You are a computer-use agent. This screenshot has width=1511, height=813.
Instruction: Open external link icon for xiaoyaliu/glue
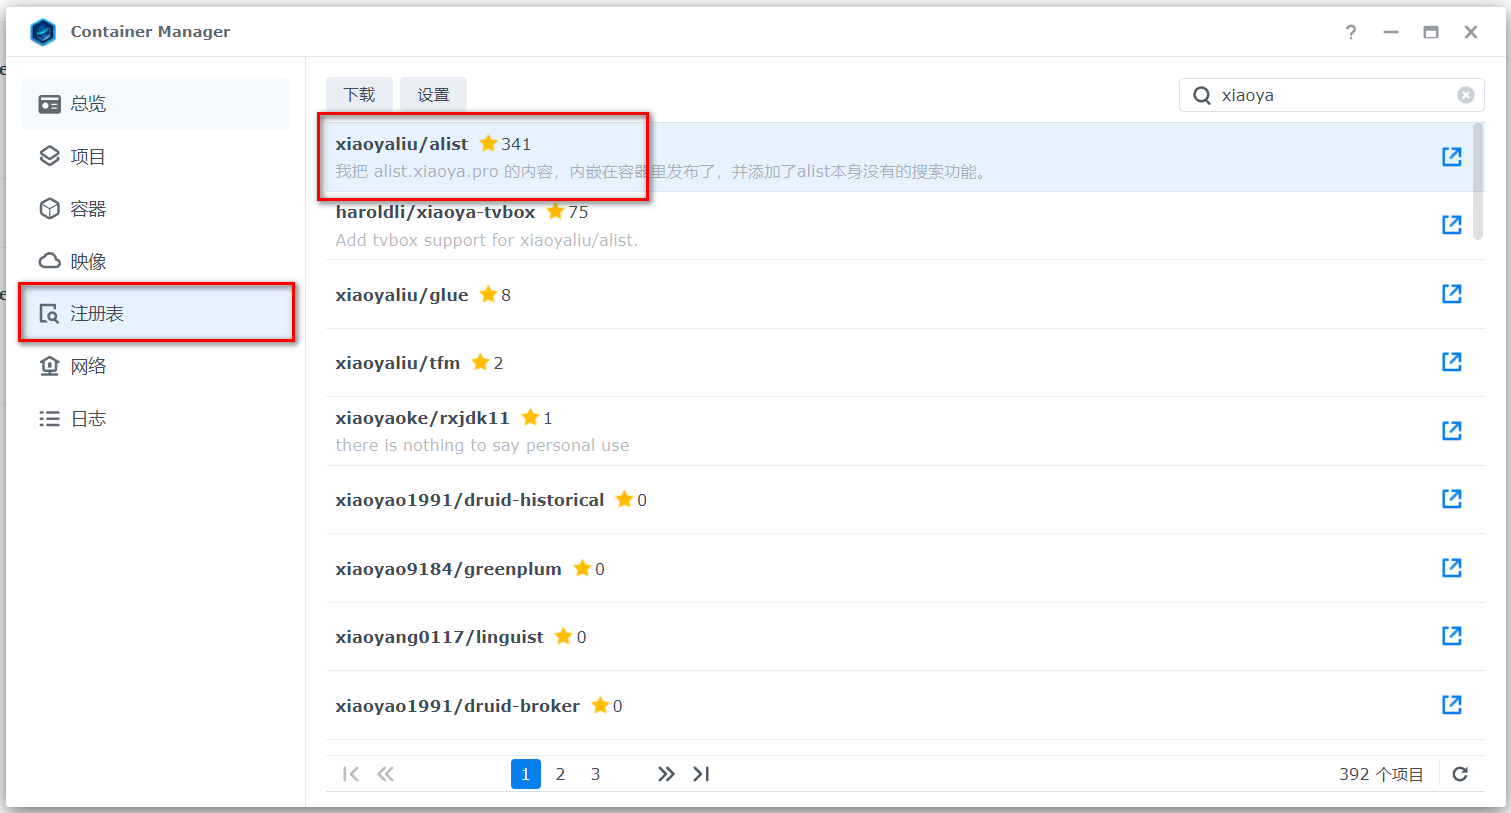click(x=1451, y=293)
